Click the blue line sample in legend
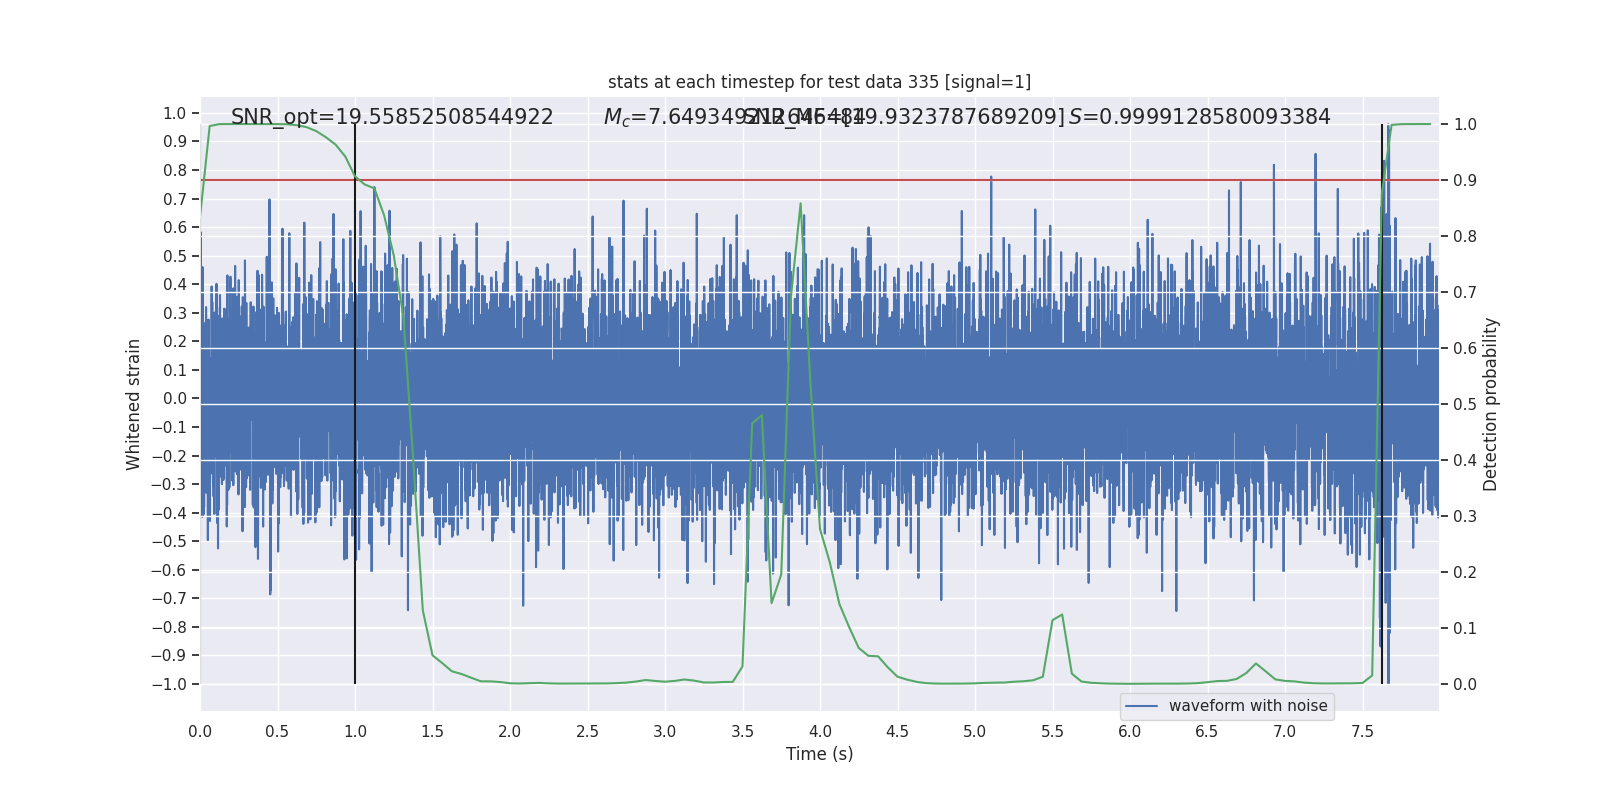This screenshot has height=800, width=1600. [1142, 706]
